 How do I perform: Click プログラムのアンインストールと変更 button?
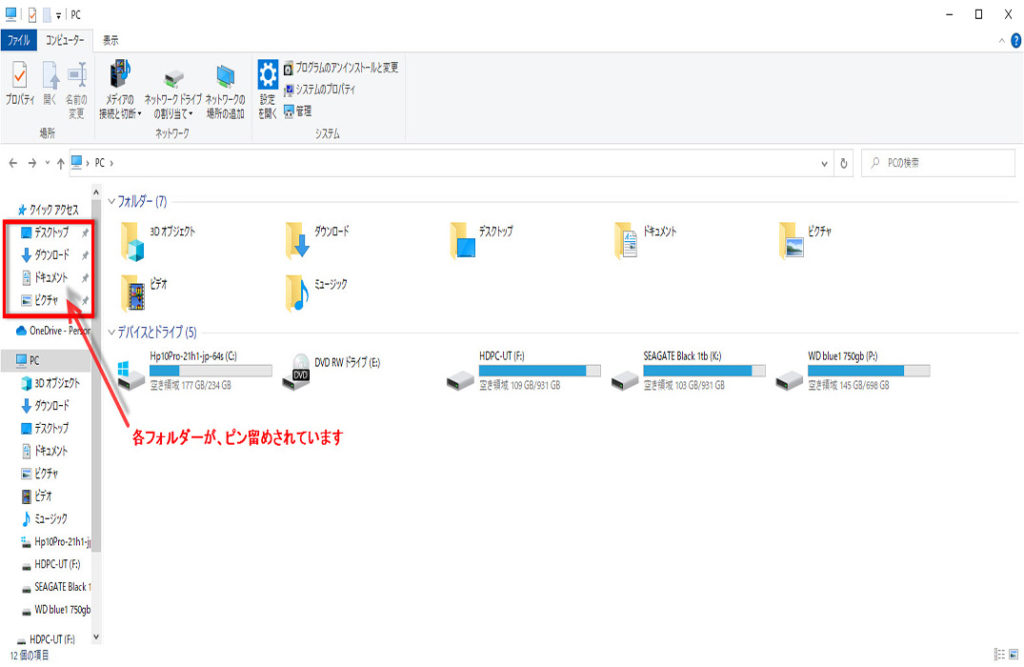click(x=340, y=68)
